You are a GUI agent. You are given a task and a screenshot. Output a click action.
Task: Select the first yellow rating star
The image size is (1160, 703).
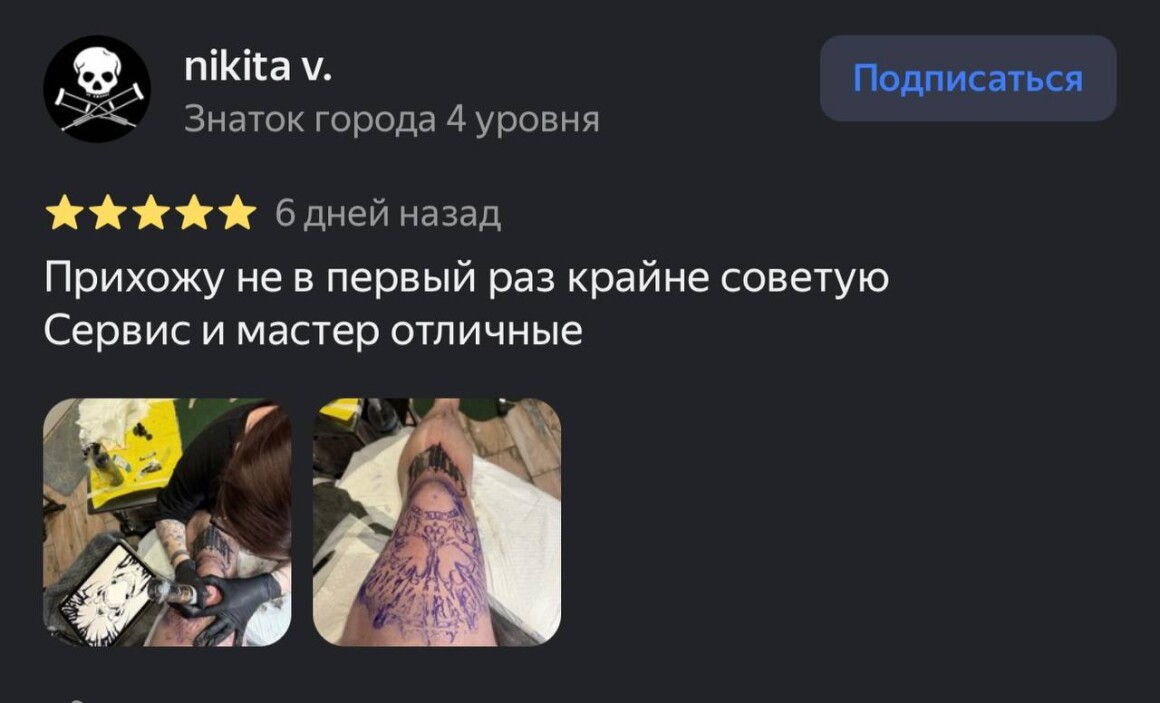[x=64, y=213]
